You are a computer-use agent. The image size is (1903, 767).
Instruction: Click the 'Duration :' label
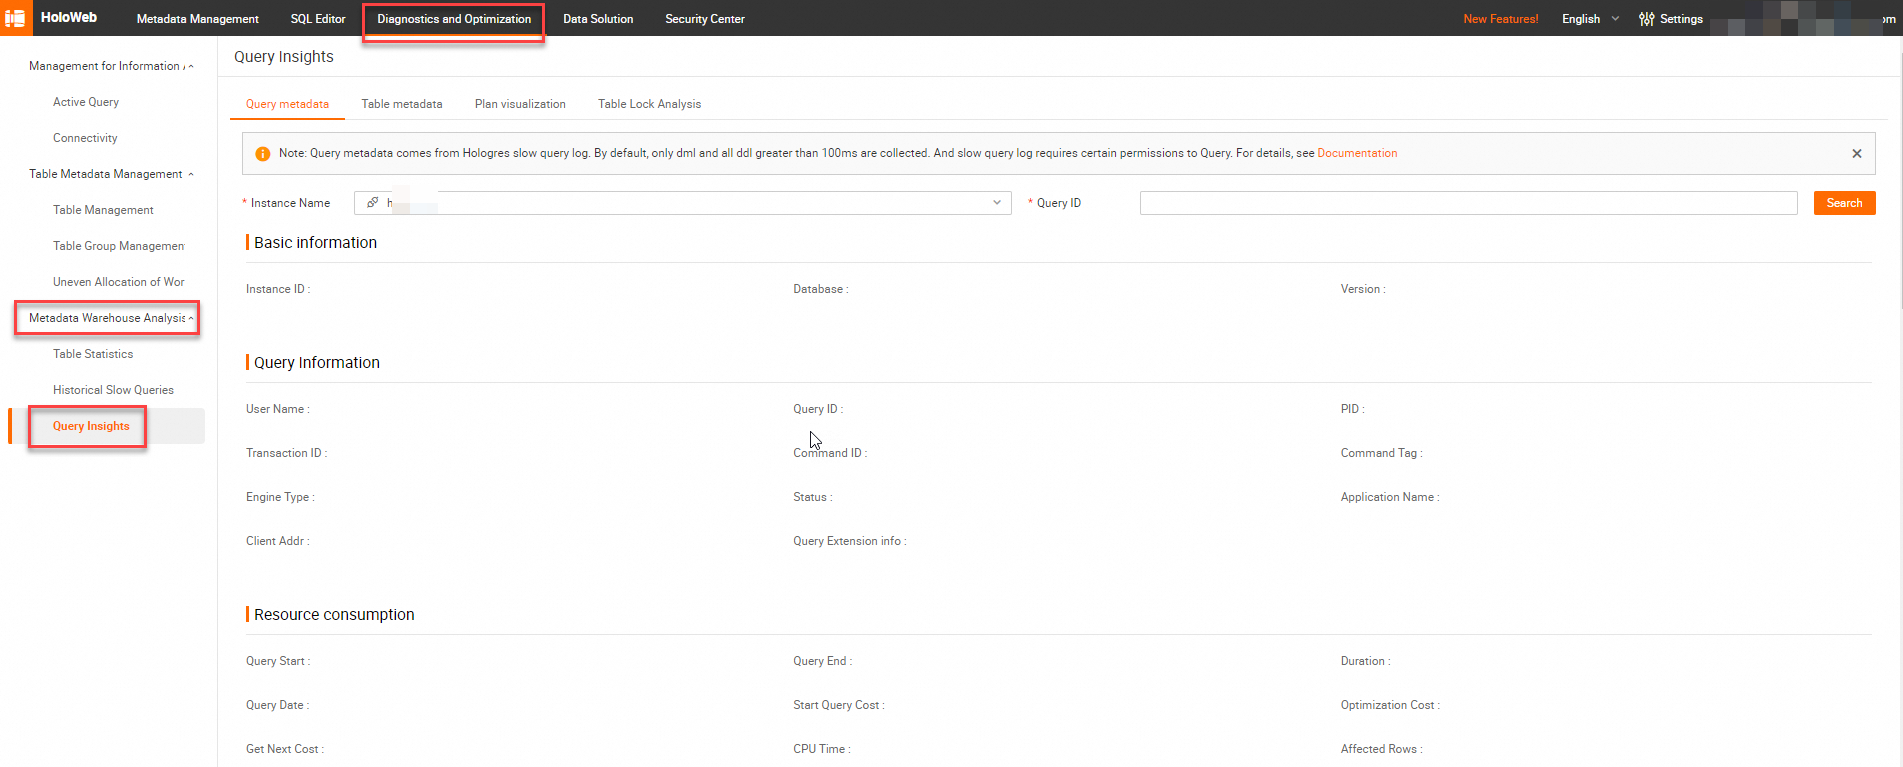(1366, 661)
